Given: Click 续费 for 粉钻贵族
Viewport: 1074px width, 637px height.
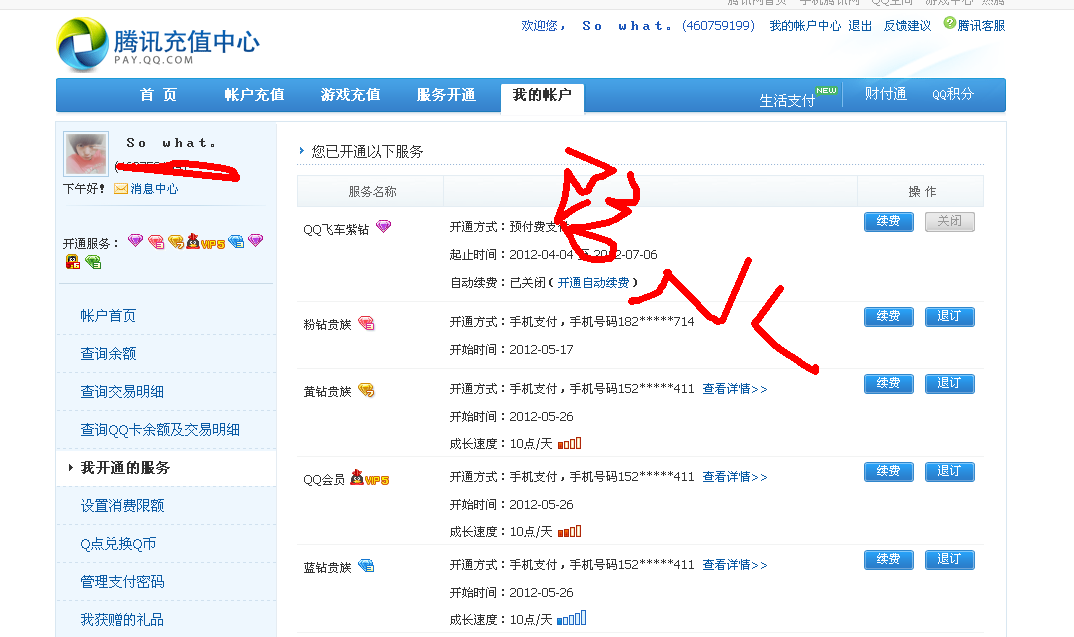Looking at the screenshot, I should [888, 316].
